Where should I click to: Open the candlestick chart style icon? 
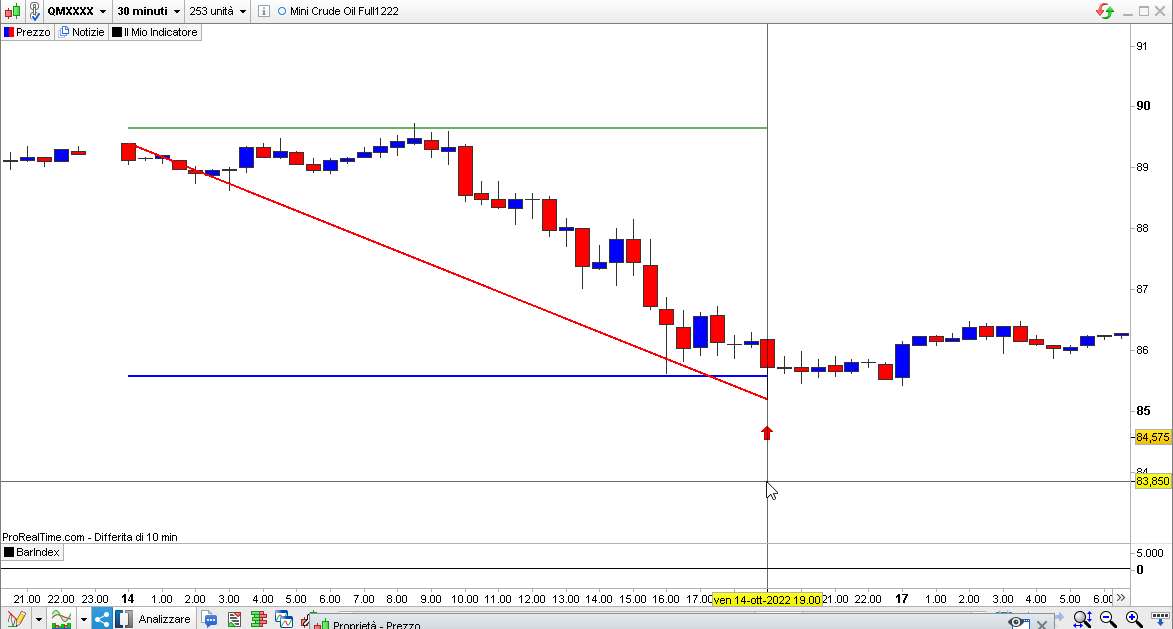(x=13, y=11)
